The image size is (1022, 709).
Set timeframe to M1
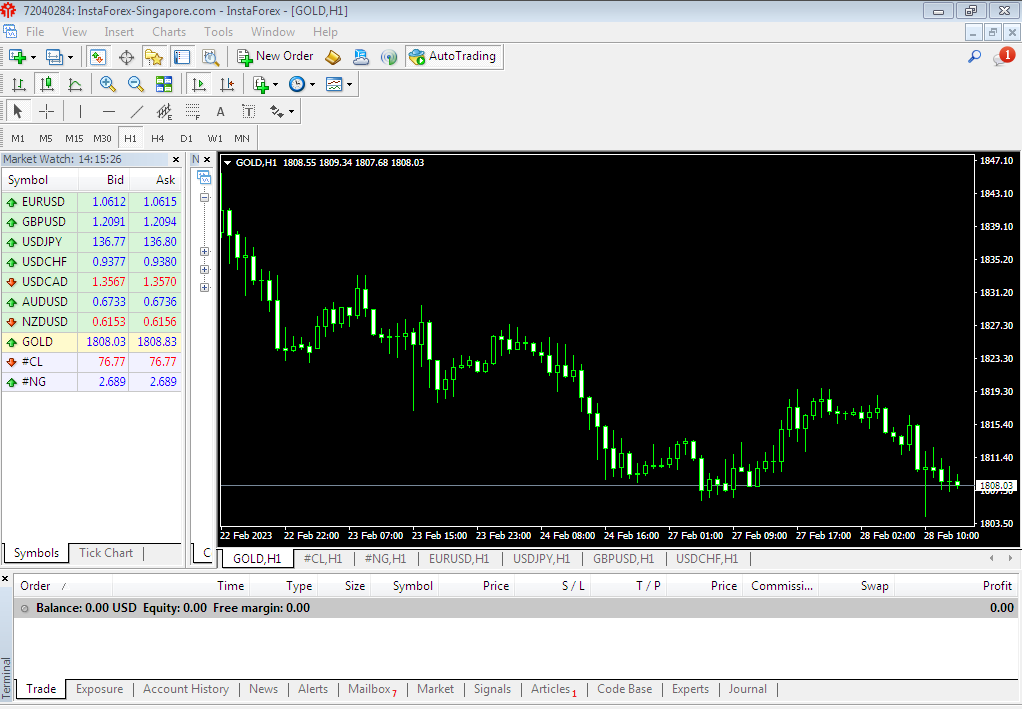(x=18, y=138)
